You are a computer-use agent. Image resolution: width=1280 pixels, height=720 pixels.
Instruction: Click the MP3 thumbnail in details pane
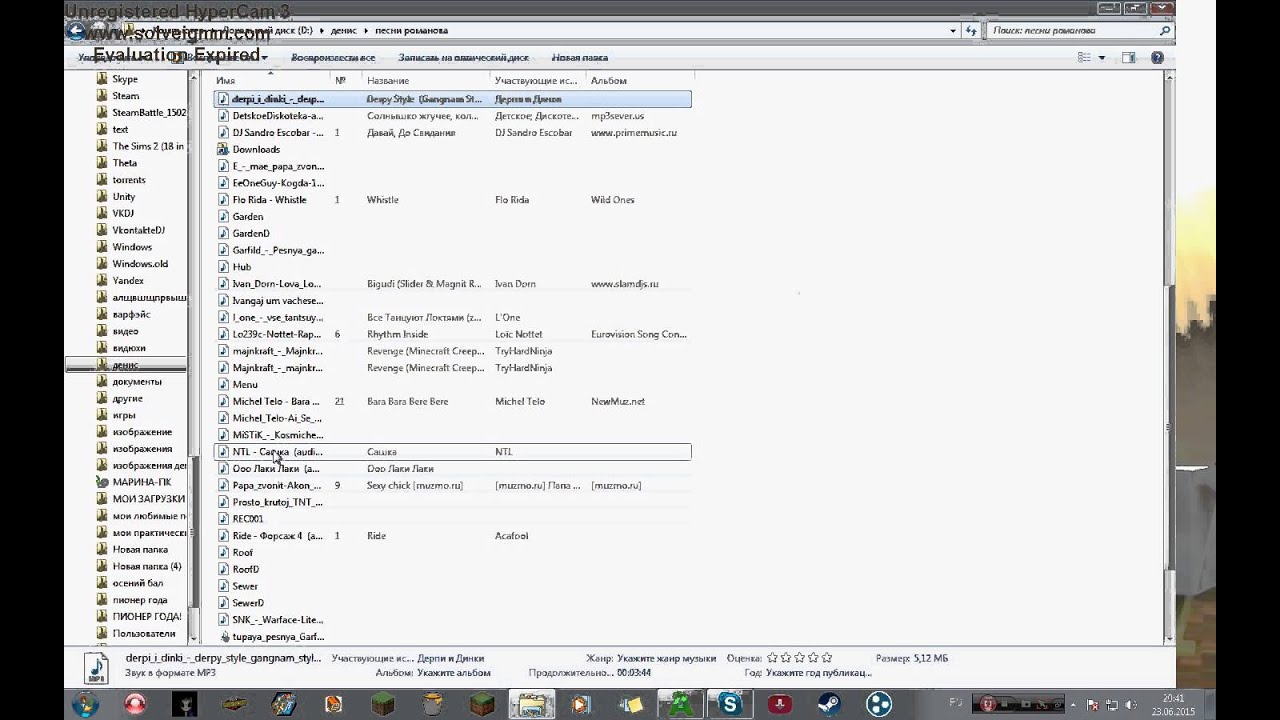[x=95, y=668]
